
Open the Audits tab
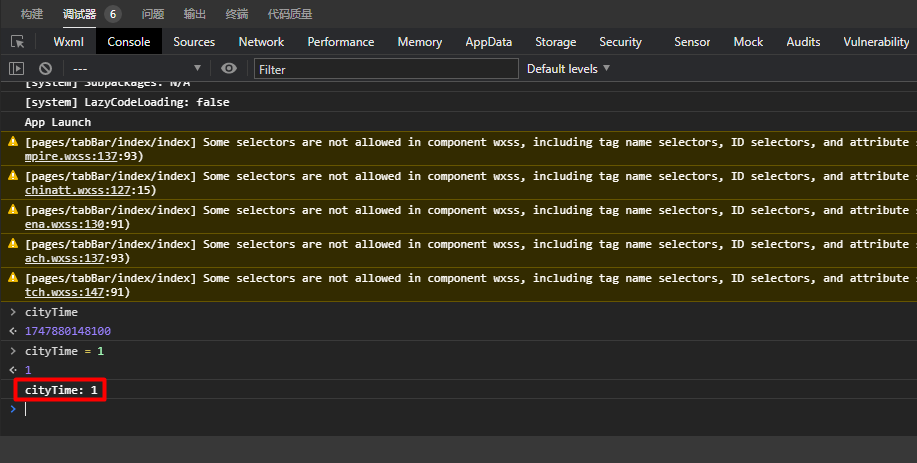click(x=804, y=42)
